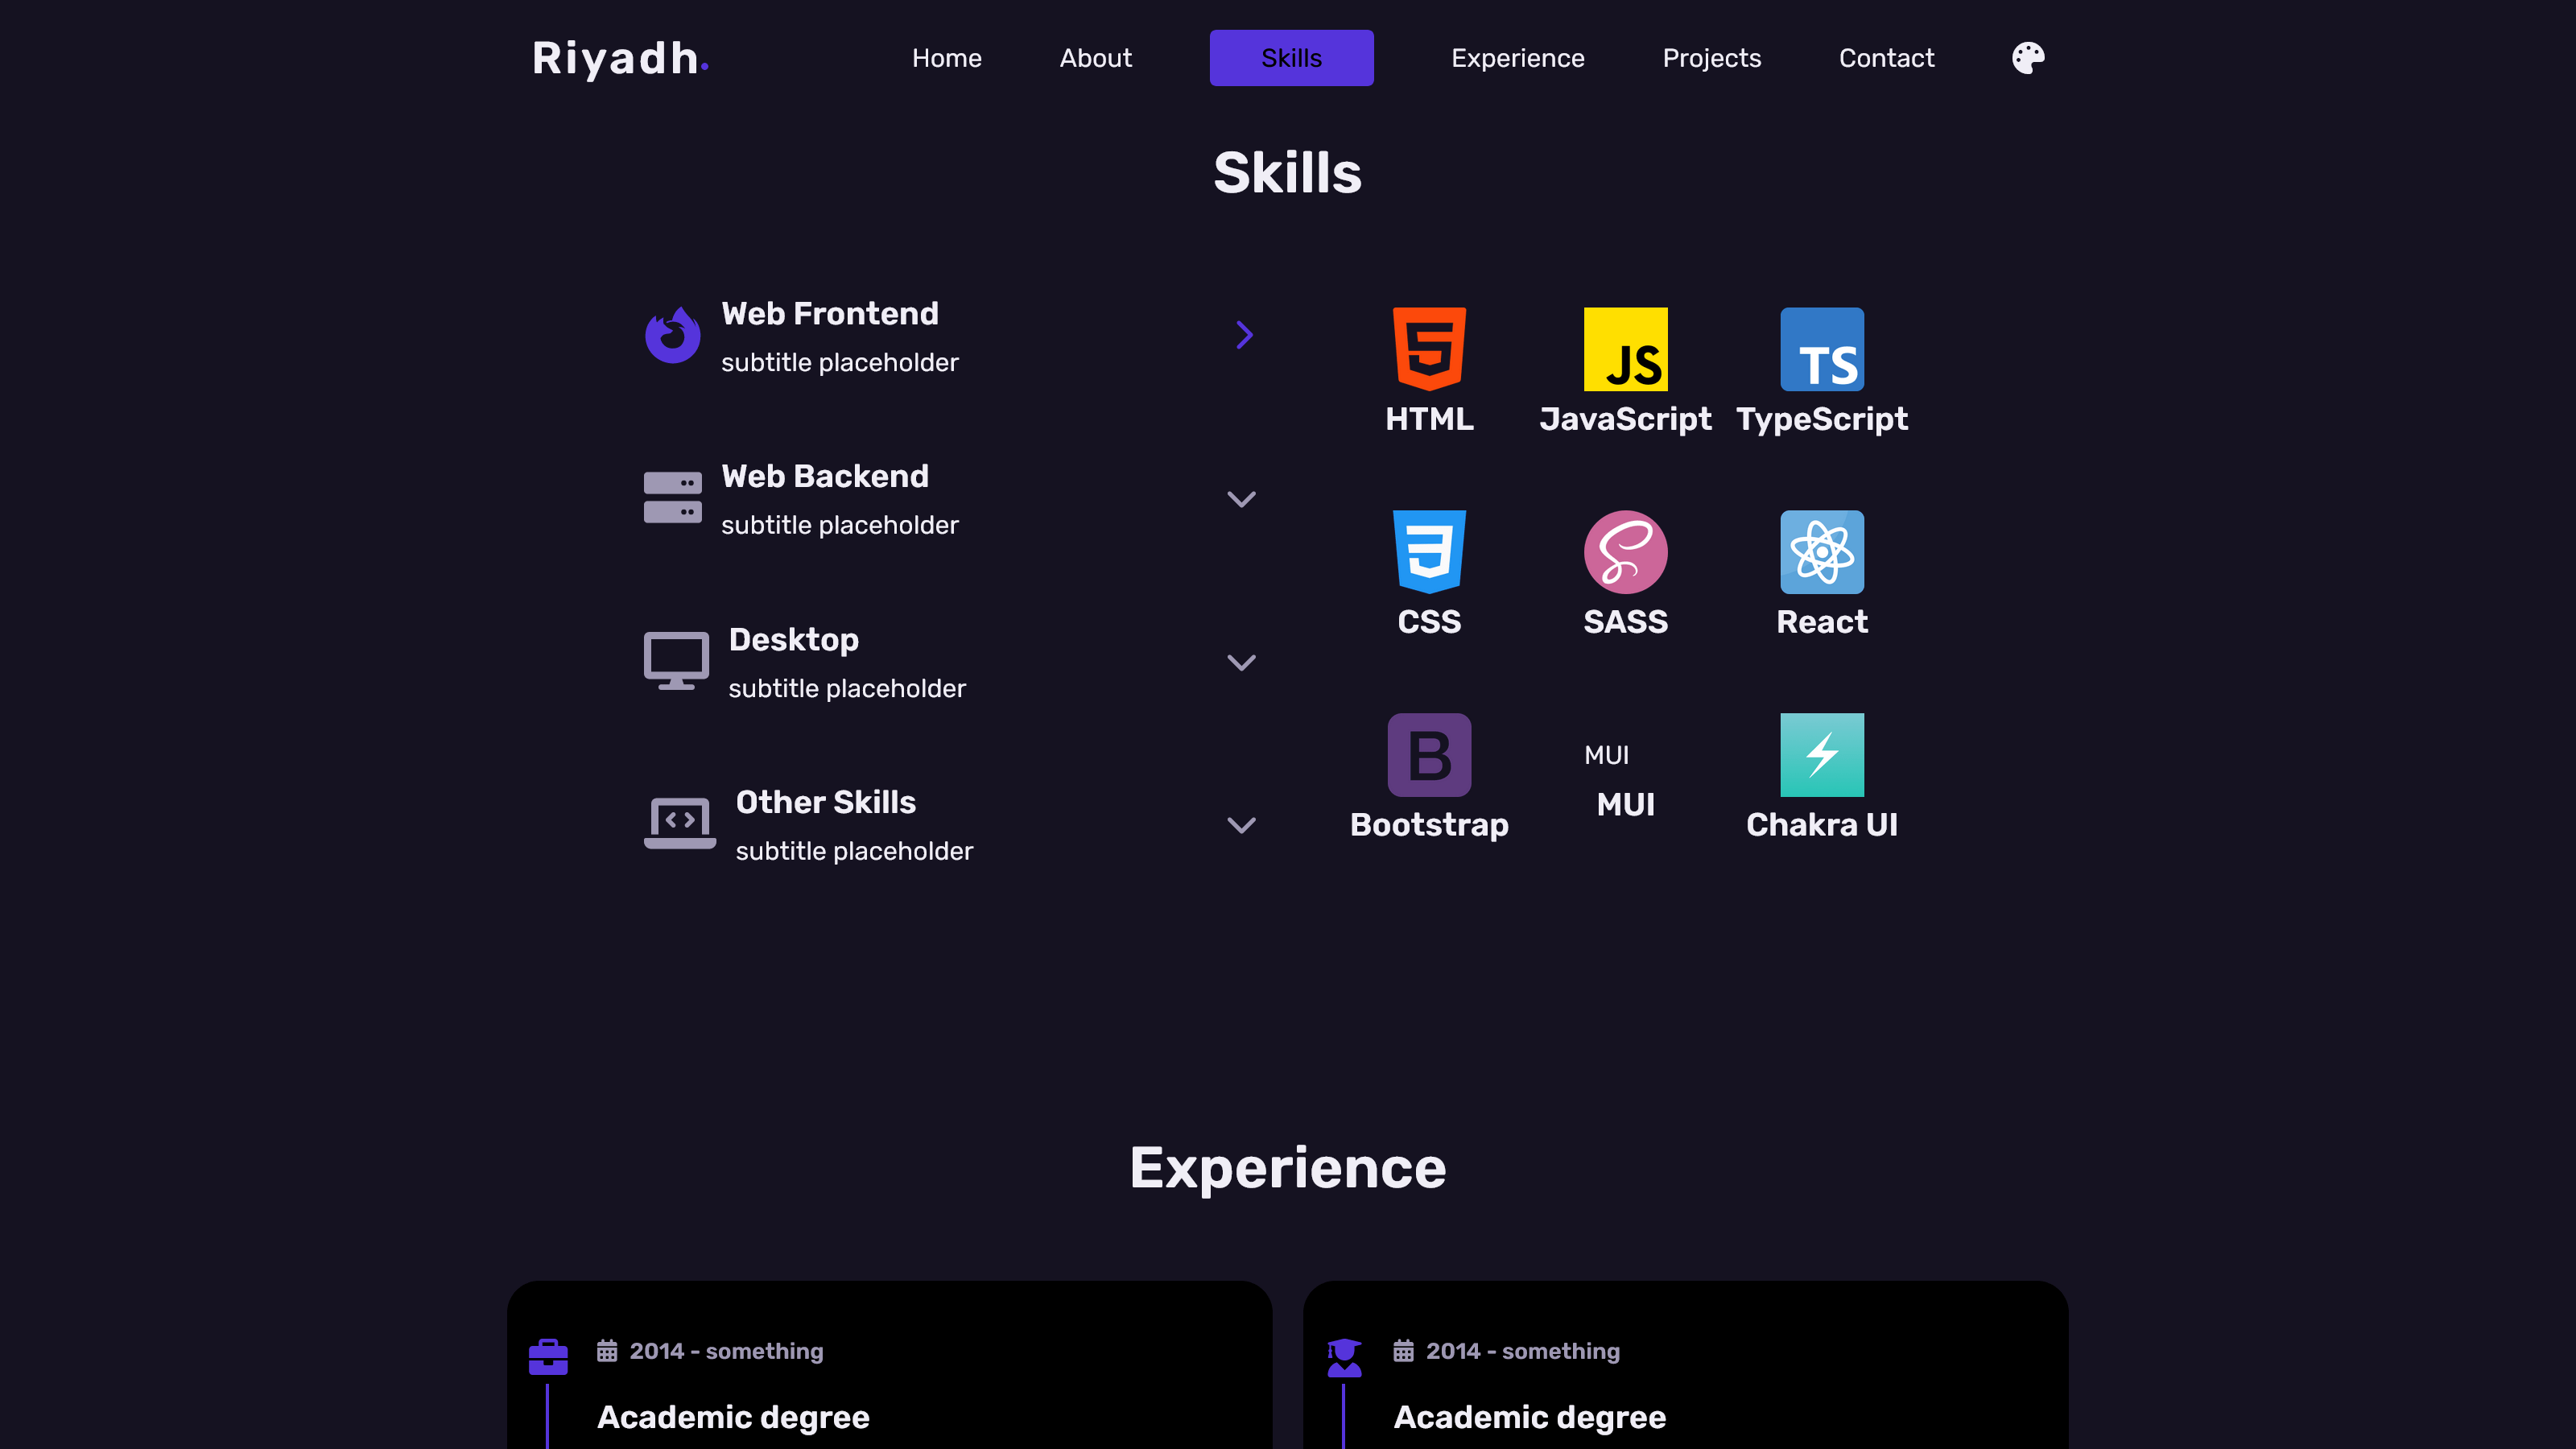Screen dimensions: 2576x1449
Task: Click the CSS skill icon
Action: tap(1430, 551)
